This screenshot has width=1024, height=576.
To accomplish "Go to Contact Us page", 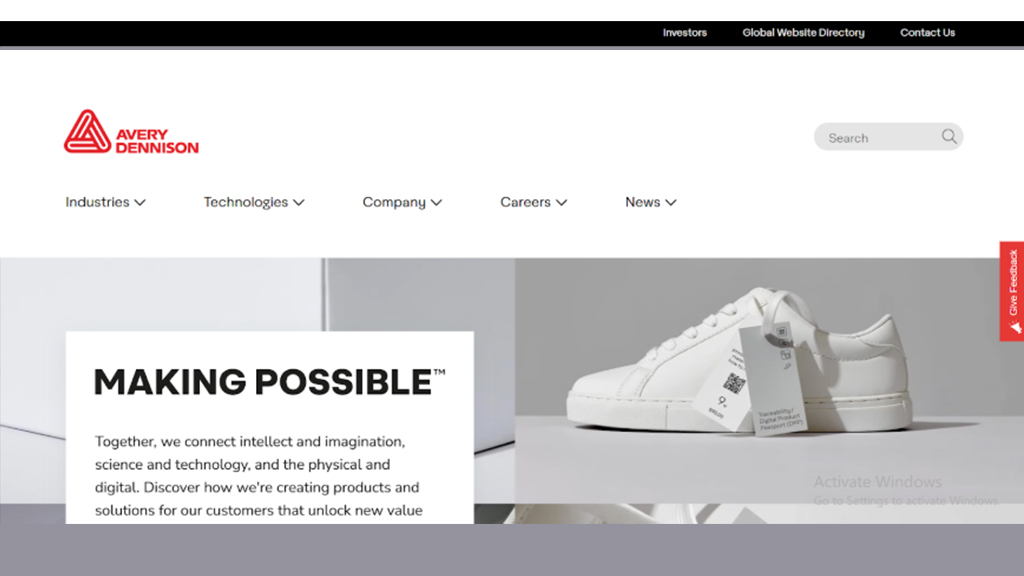I will (x=927, y=33).
